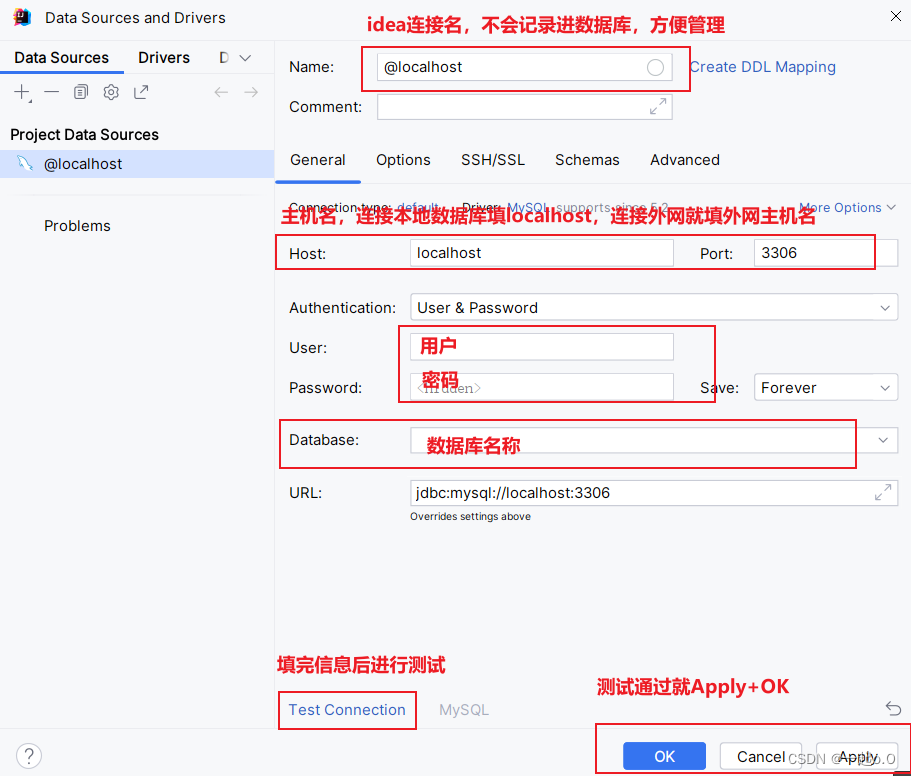
Task: Click the back navigation arrow
Action: [220, 92]
